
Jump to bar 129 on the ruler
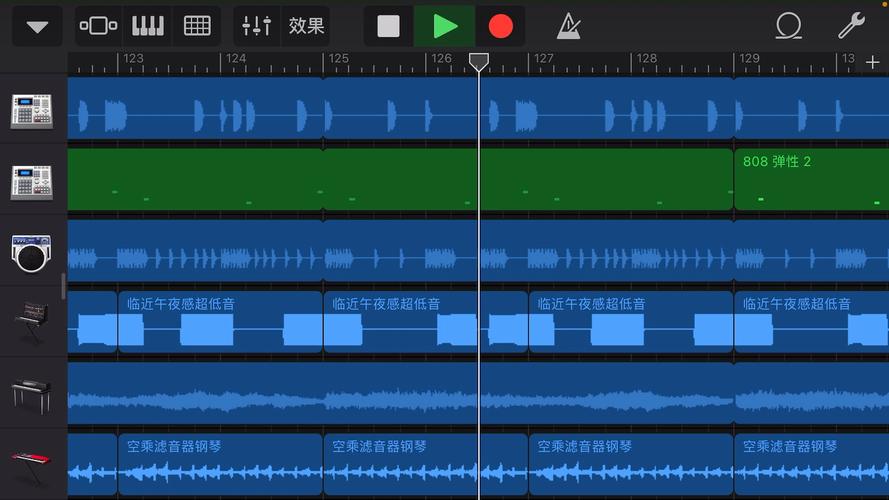coord(749,59)
